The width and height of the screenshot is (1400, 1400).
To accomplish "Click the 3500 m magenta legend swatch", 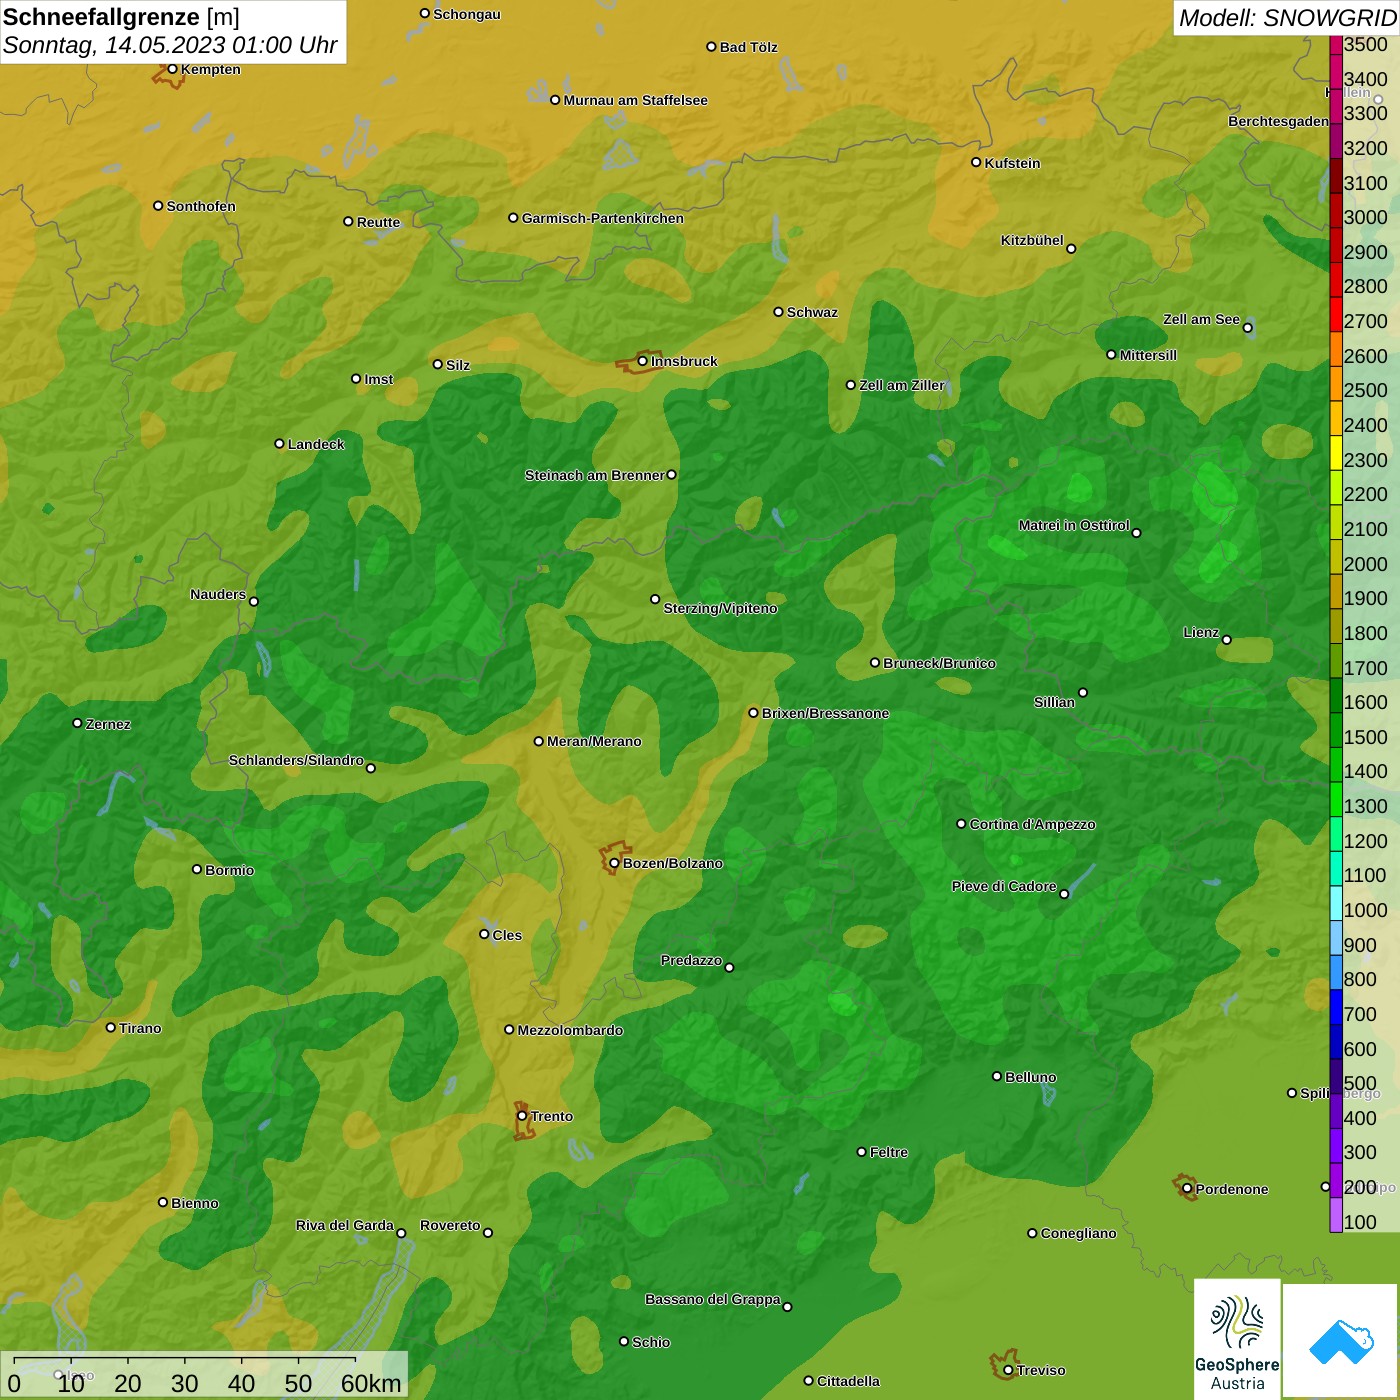I will (x=1336, y=44).
